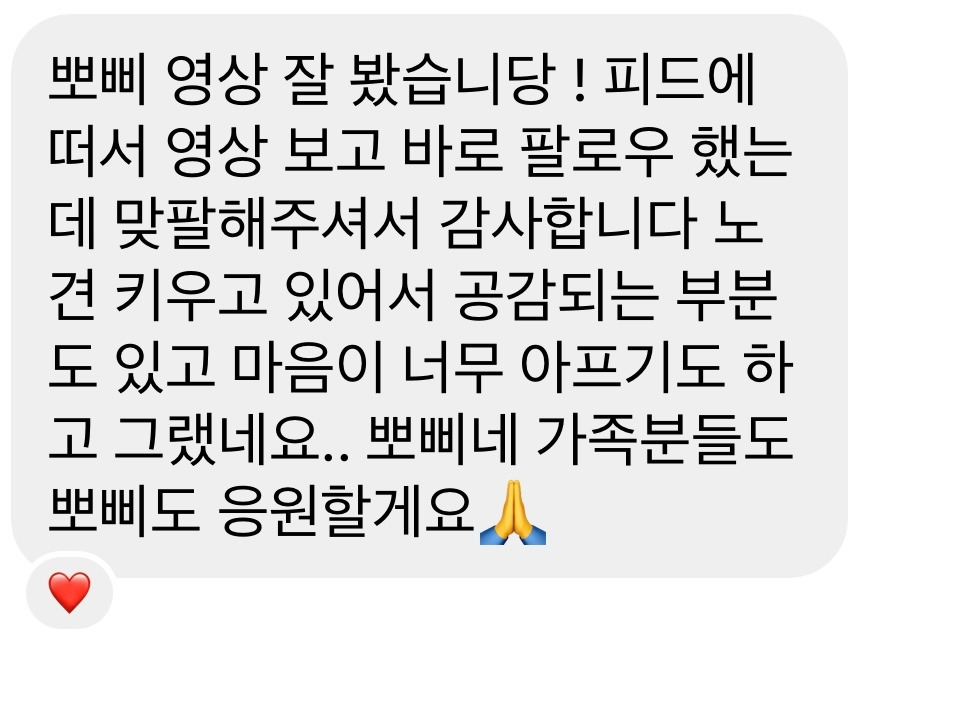Select the word 뽀삐네 in sixth line
Image resolution: width=968 pixels, height=702 pixels.
tap(442, 440)
